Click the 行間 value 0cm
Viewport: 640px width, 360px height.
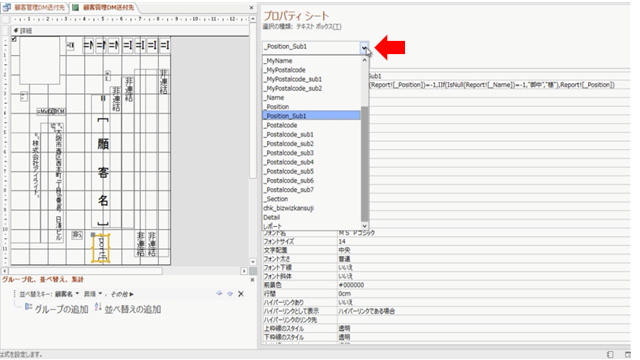(484, 294)
